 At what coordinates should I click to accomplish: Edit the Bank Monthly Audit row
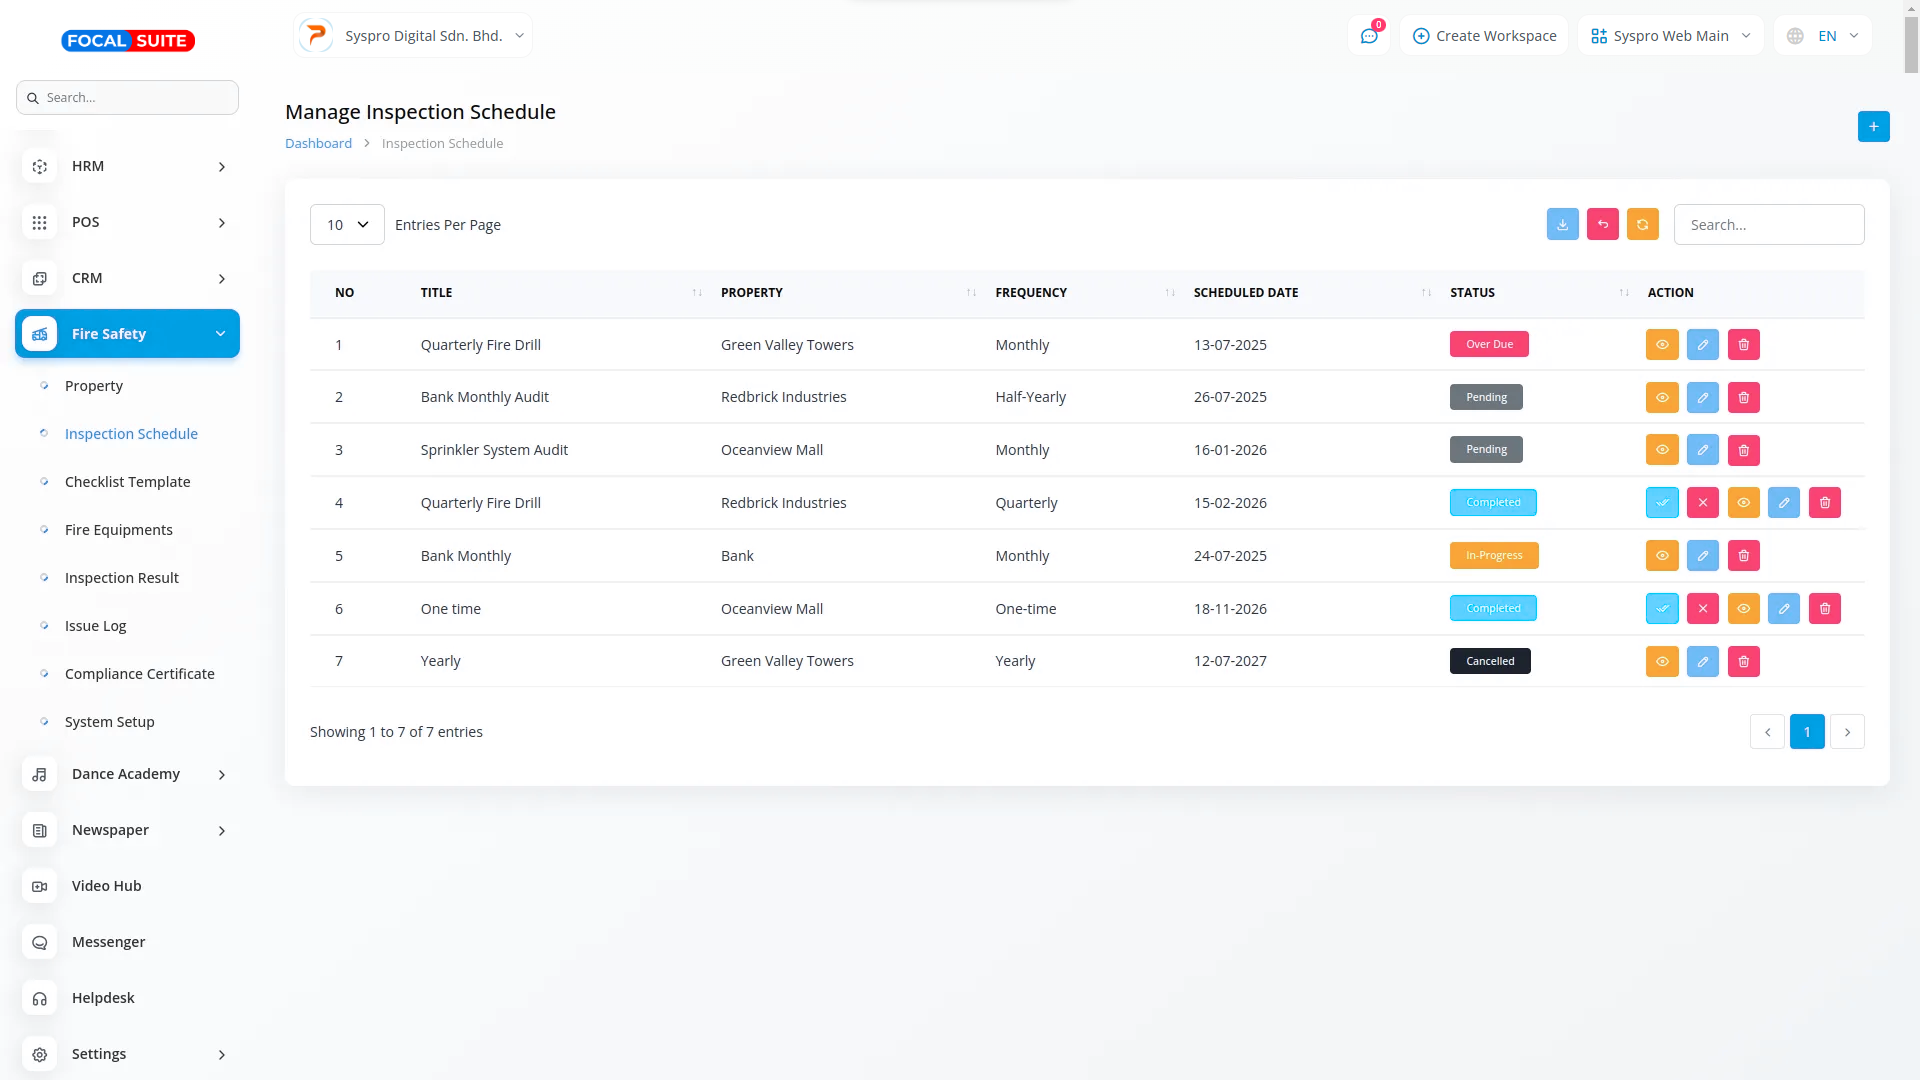pos(1702,398)
